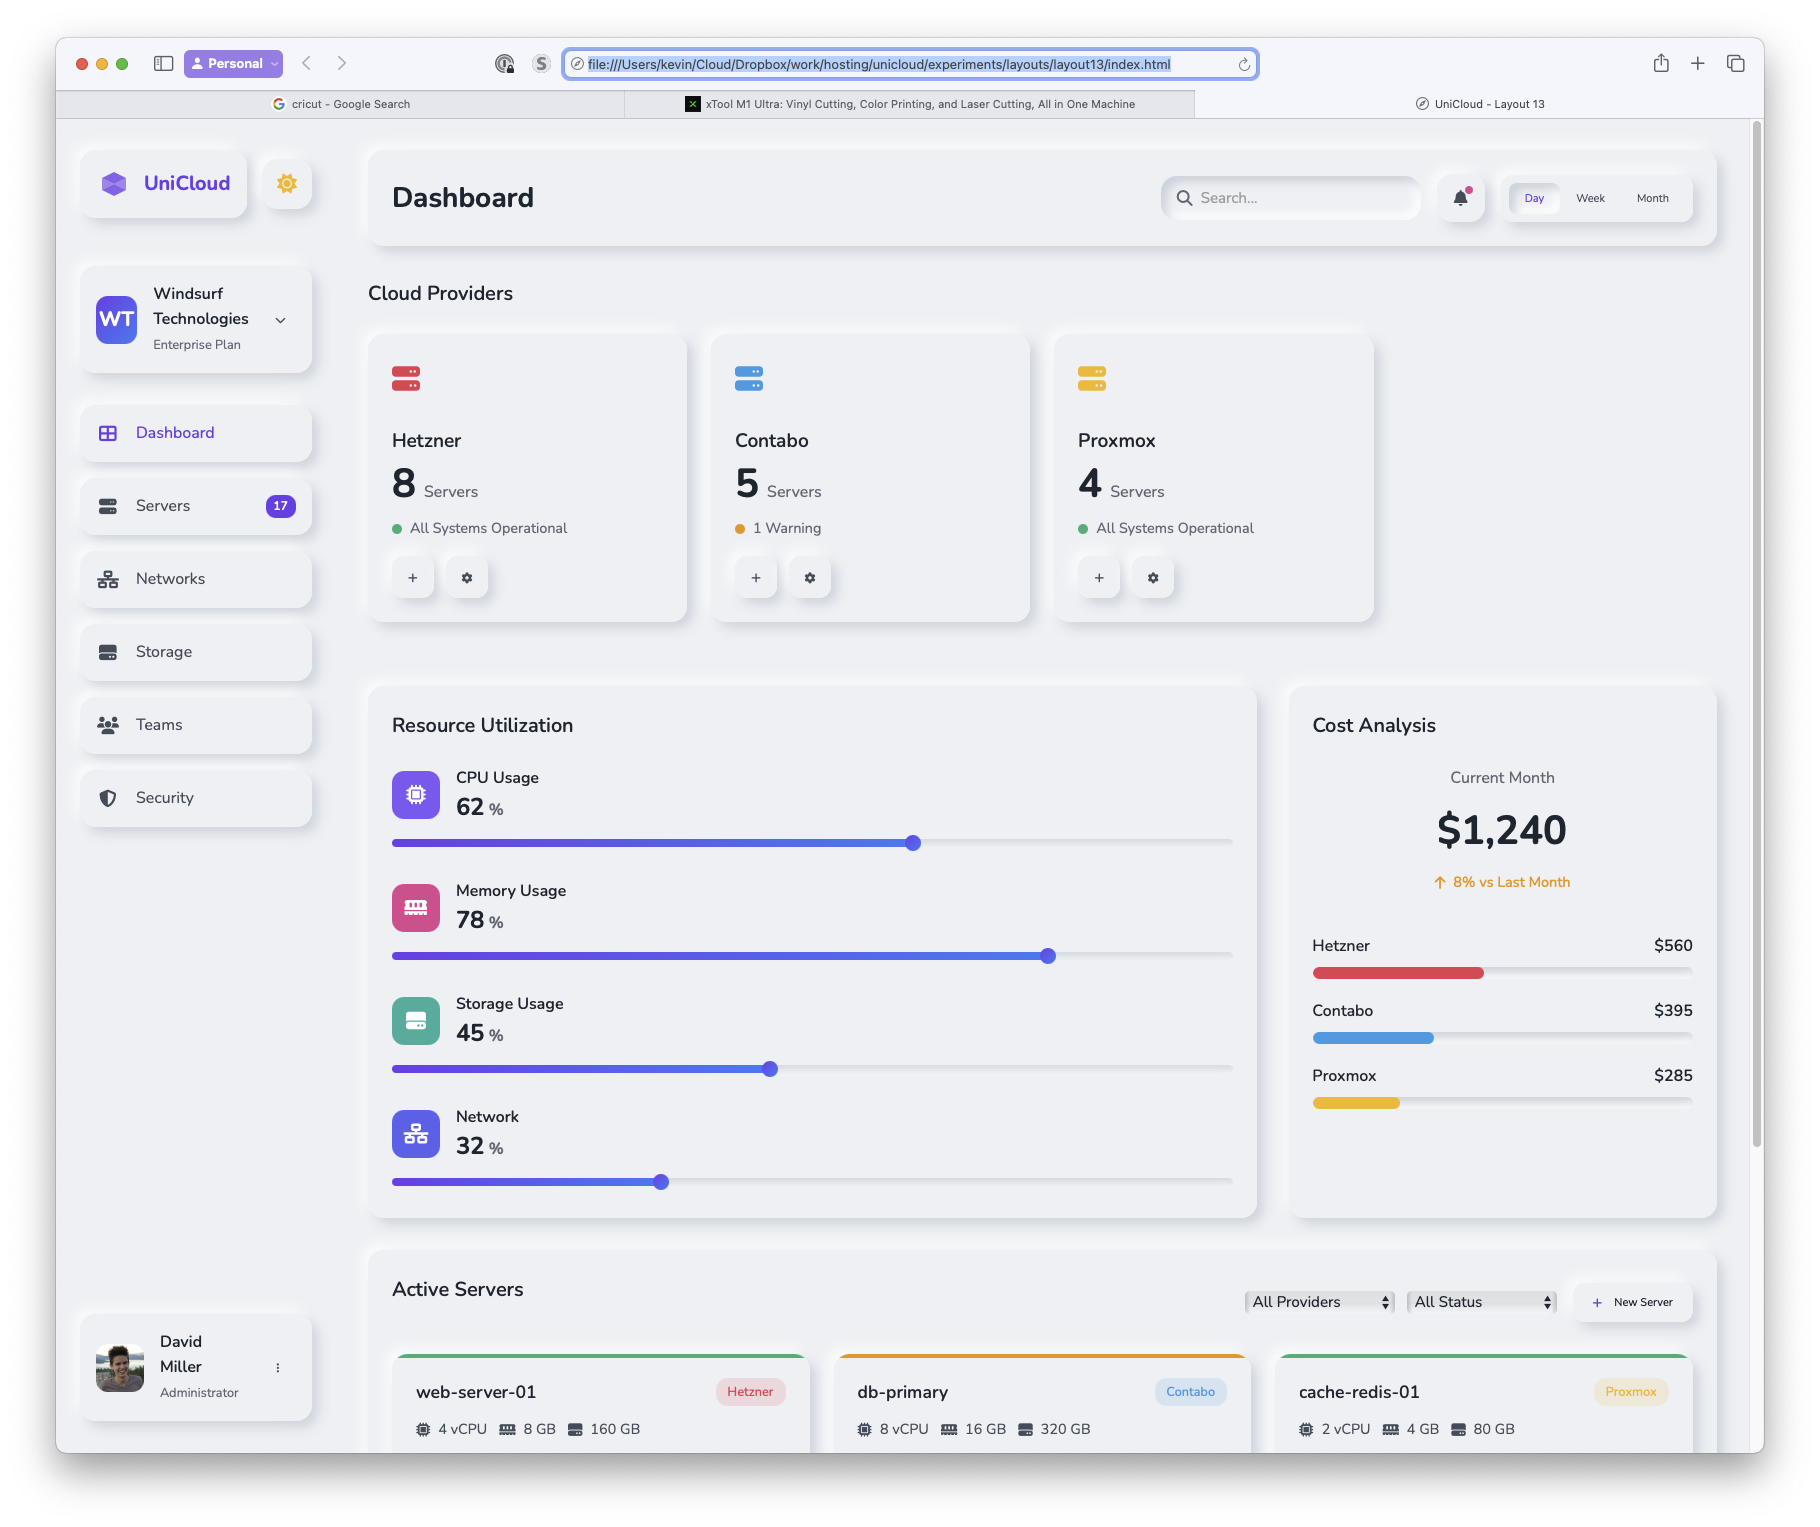Click the plus icon on Proxmox card
The width and height of the screenshot is (1820, 1527).
tap(1099, 578)
